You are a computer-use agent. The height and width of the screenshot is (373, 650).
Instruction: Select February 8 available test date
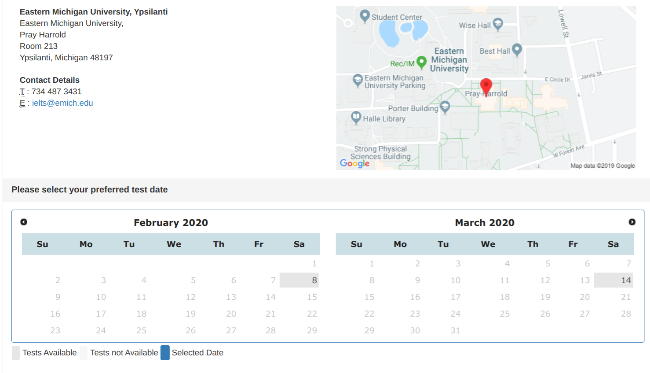(x=299, y=280)
